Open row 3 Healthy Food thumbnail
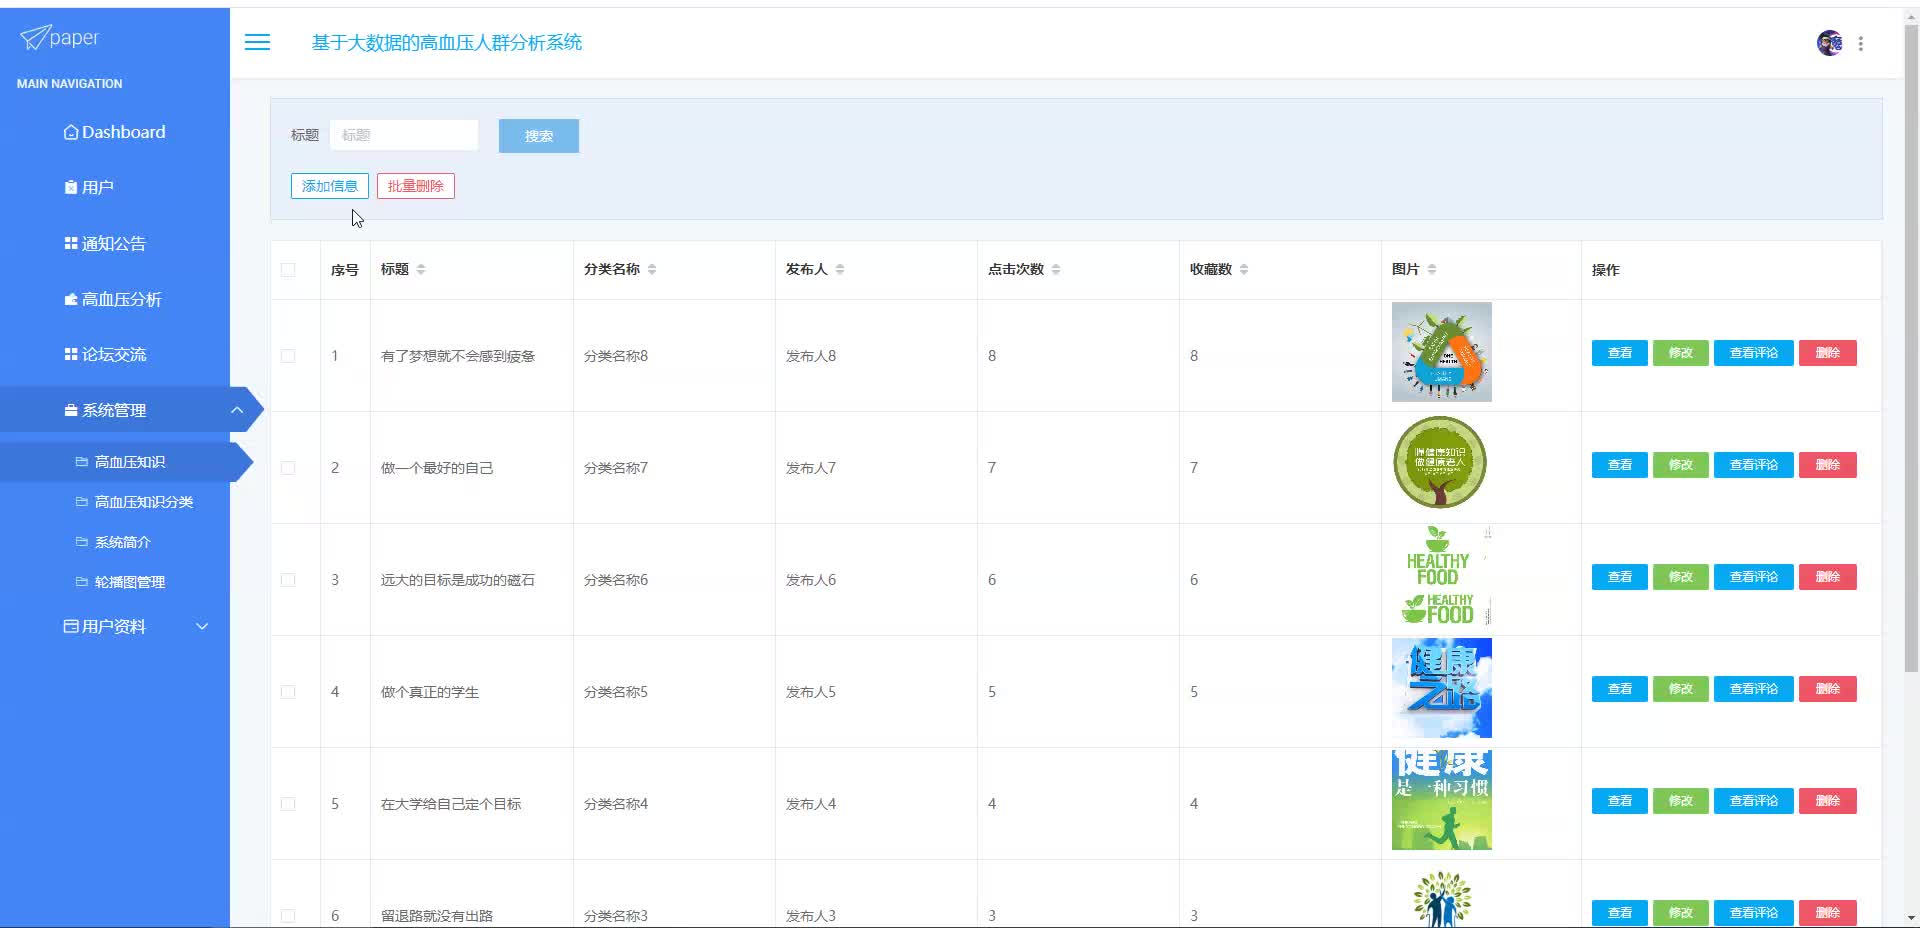This screenshot has height=928, width=1920. coord(1442,576)
